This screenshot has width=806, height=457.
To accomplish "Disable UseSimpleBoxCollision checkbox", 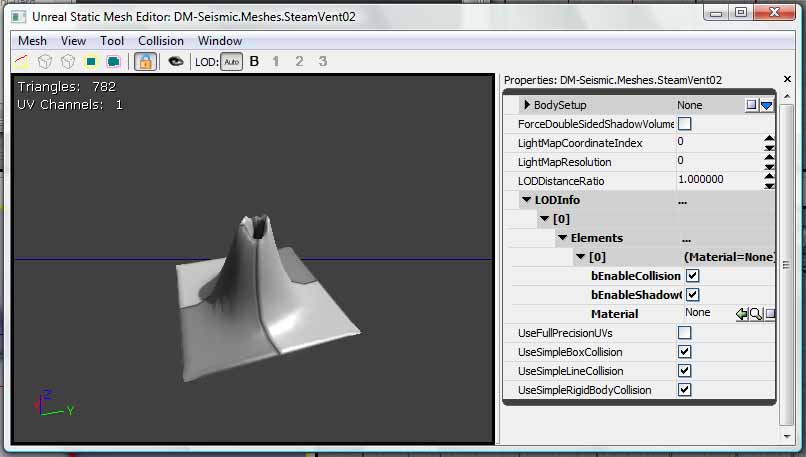I will (x=685, y=352).
